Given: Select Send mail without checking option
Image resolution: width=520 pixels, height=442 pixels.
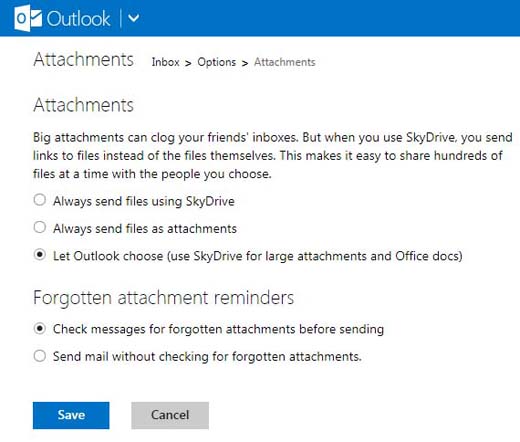Looking at the screenshot, I should [40, 356].
